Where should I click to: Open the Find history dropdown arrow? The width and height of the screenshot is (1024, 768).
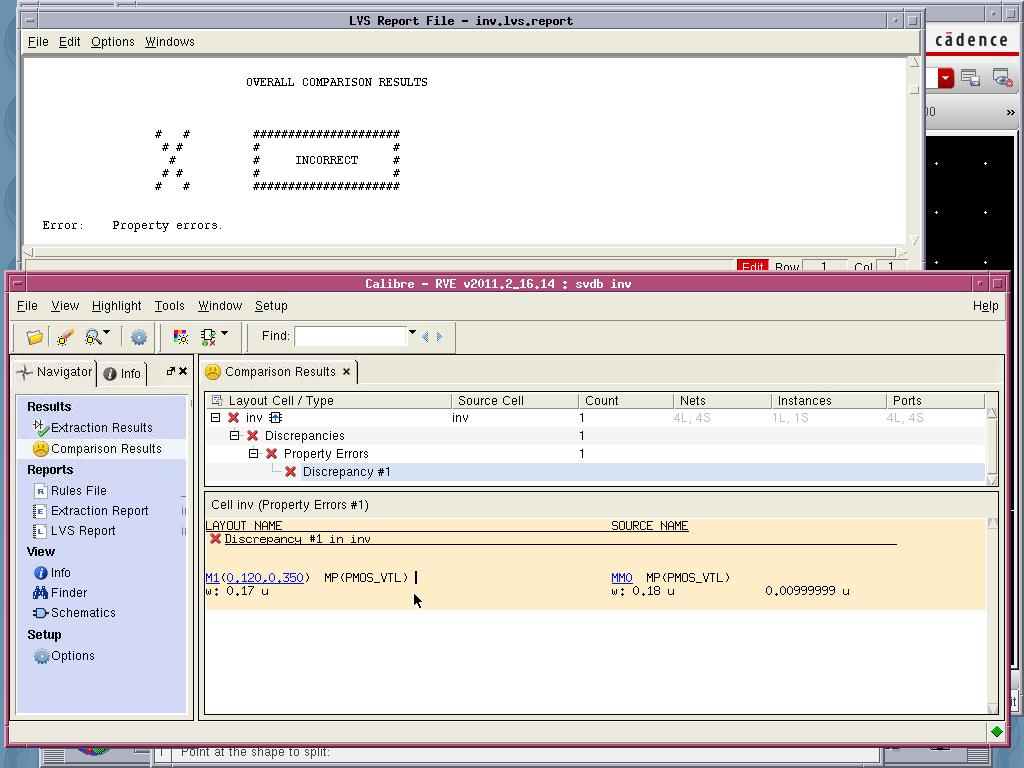click(412, 333)
